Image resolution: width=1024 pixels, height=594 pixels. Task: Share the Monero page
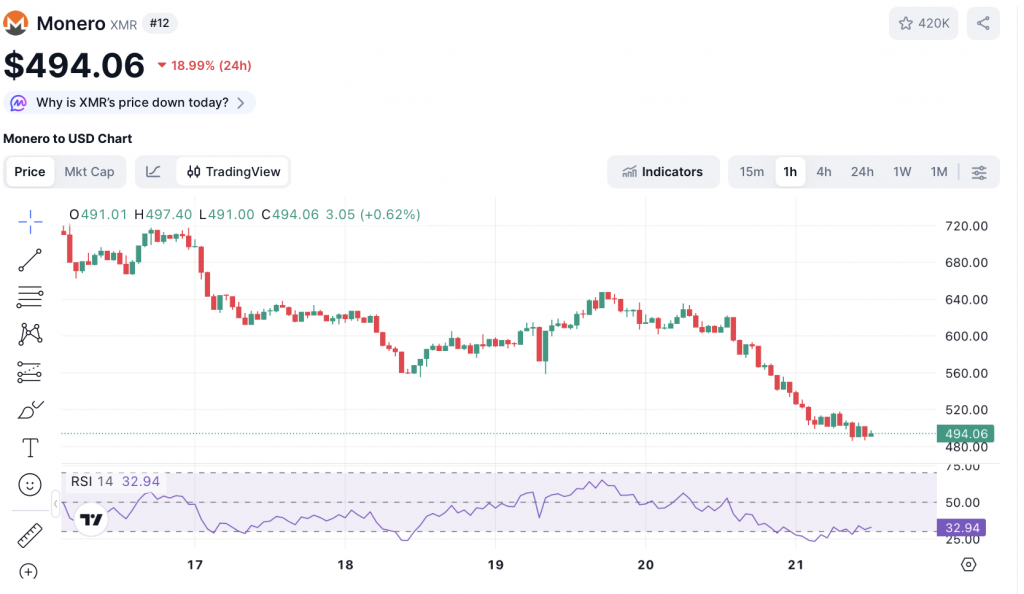pos(983,22)
